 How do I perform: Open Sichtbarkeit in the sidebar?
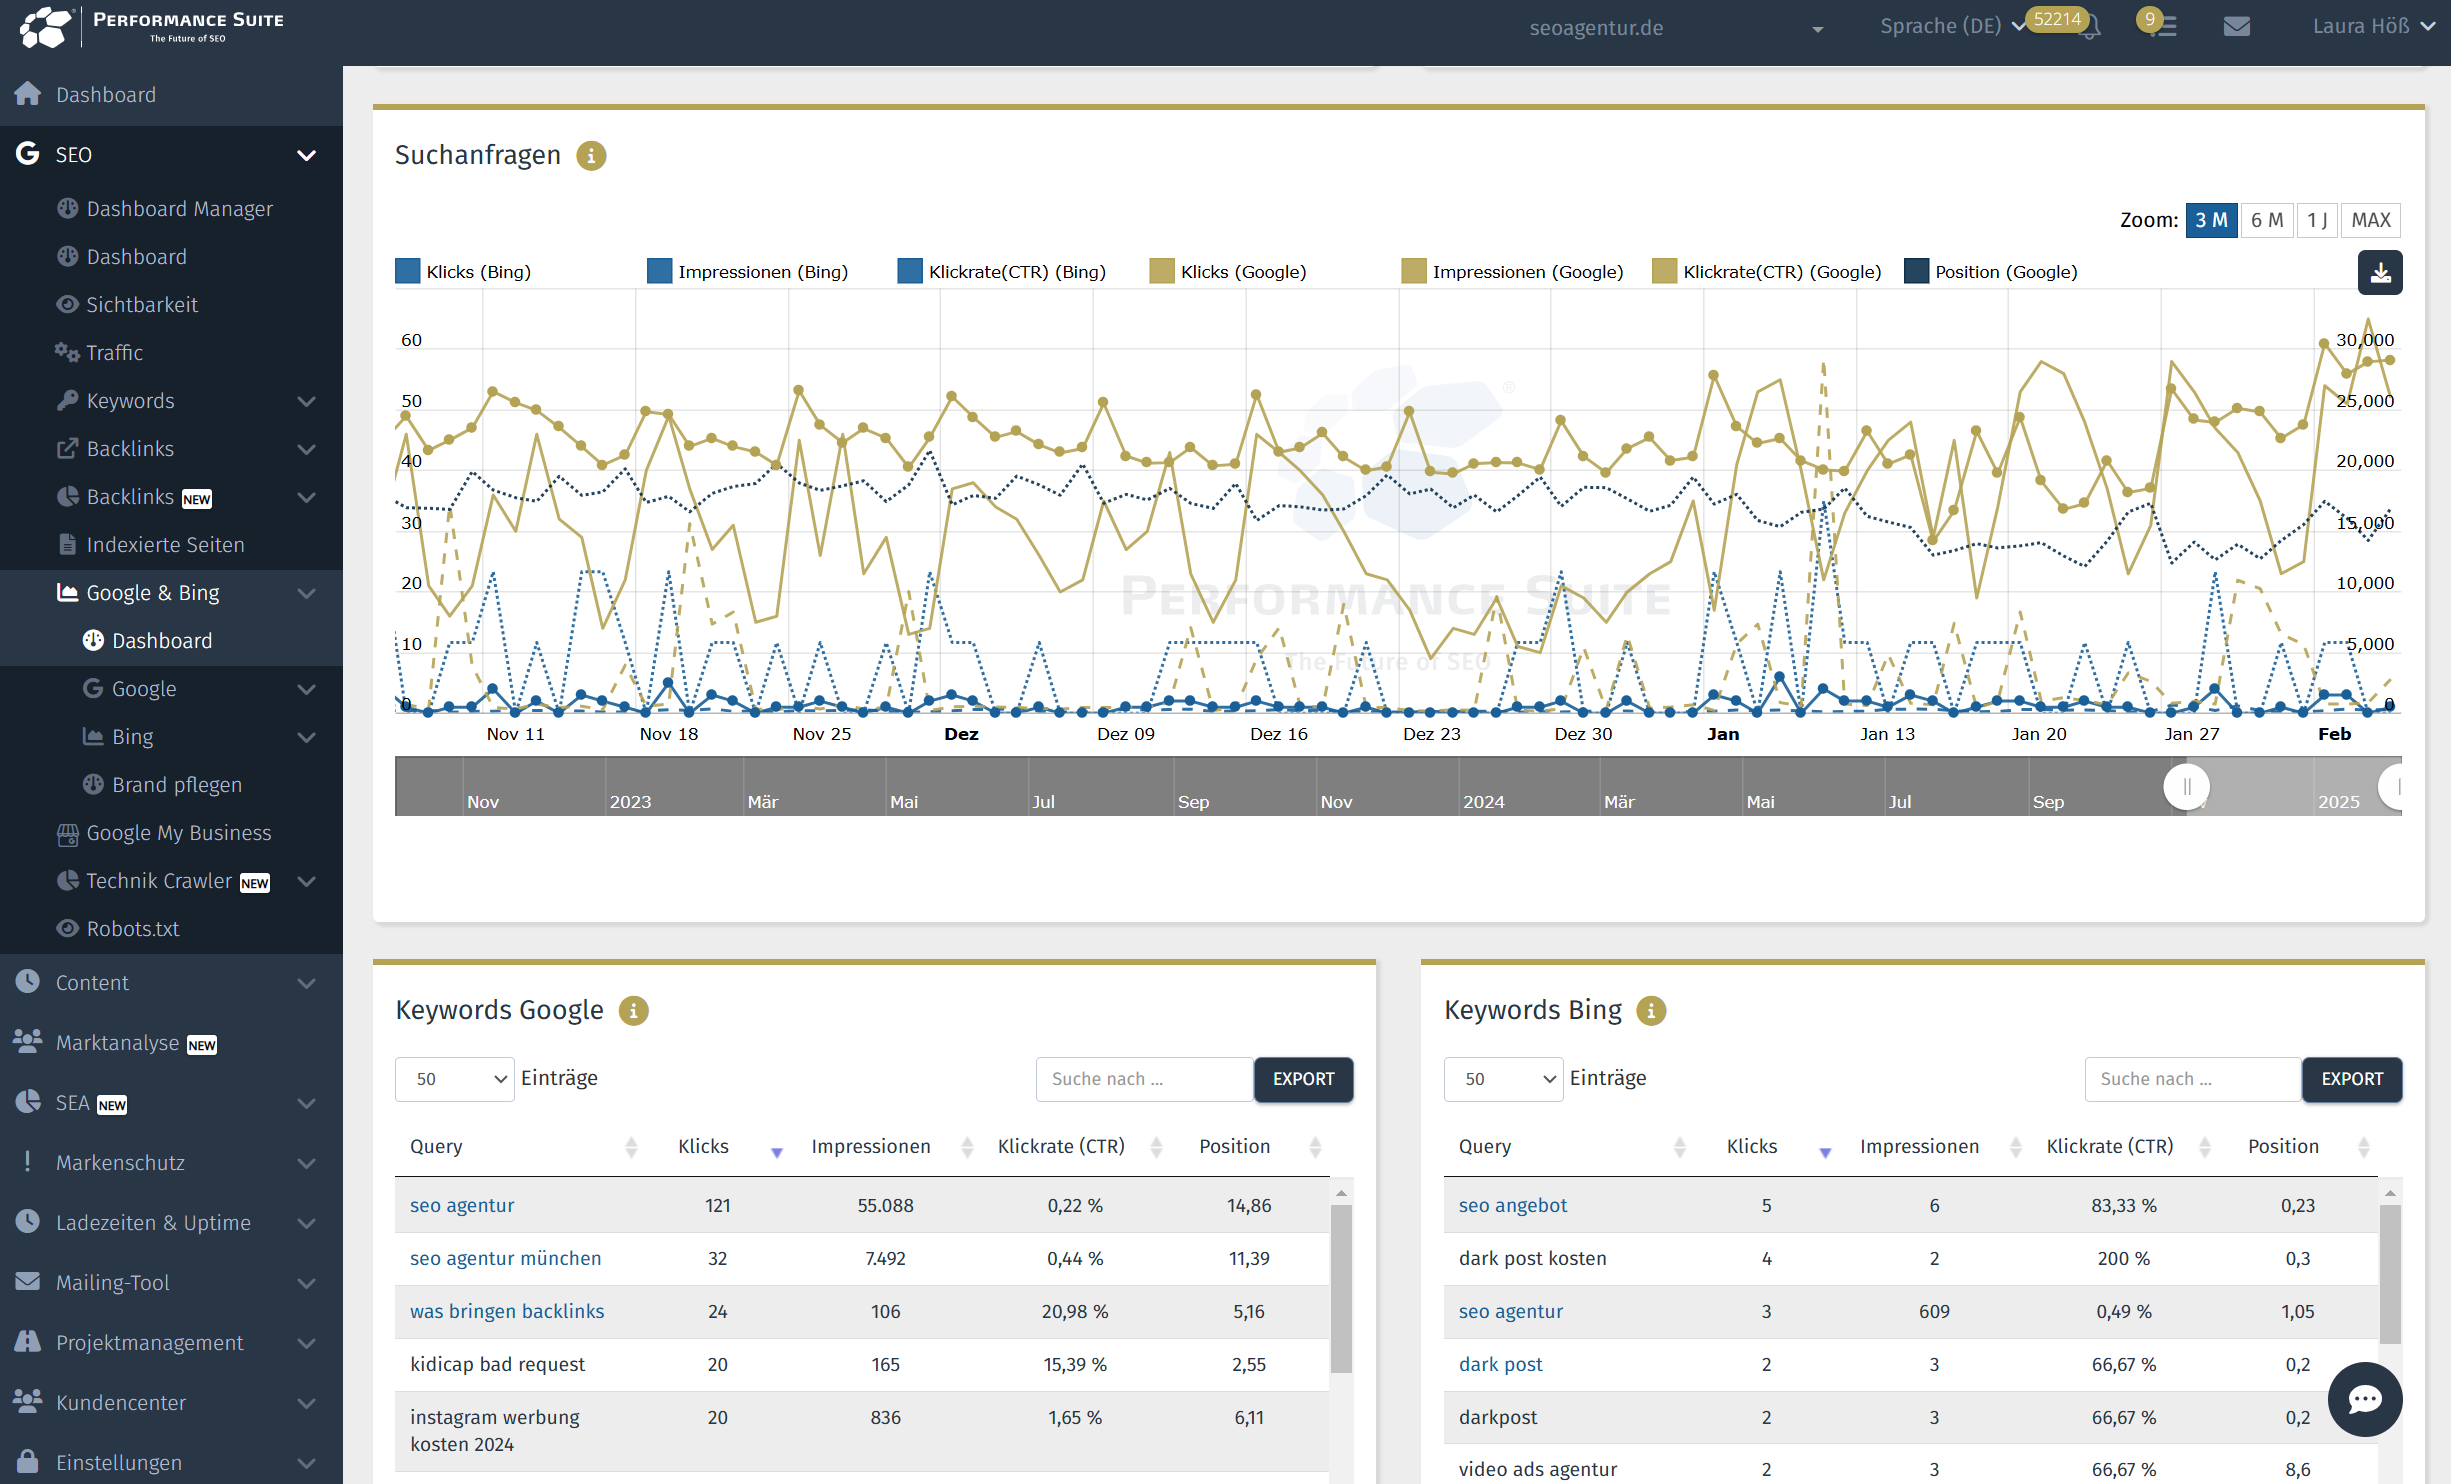pyautogui.click(x=142, y=305)
